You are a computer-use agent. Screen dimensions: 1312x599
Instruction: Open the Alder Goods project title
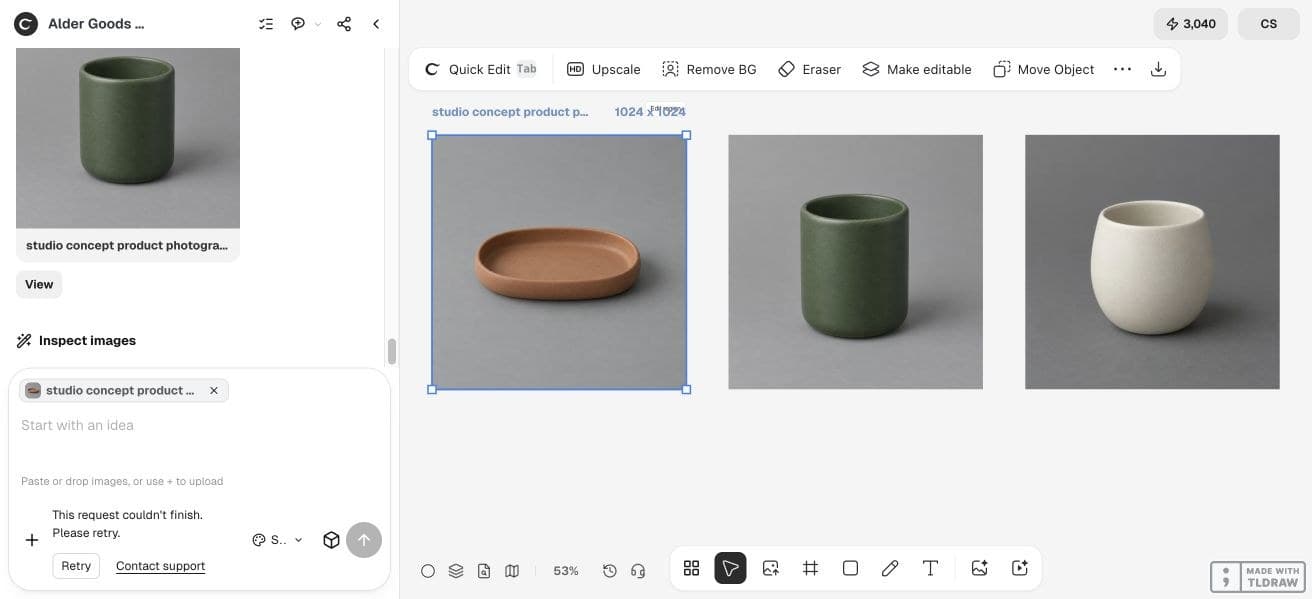(x=96, y=24)
